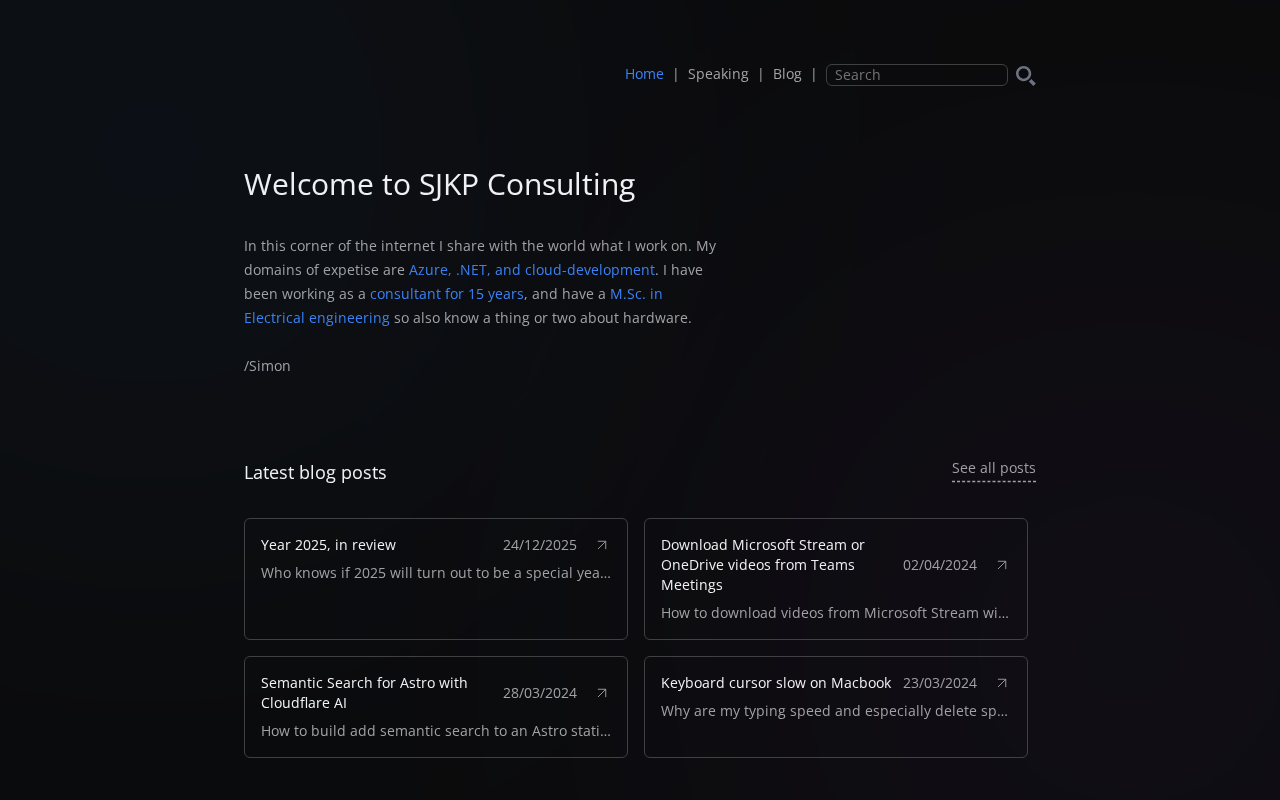Screen dimensions: 1280x800
Task: Click arrow icon on Semantic Search card
Action: [602, 693]
